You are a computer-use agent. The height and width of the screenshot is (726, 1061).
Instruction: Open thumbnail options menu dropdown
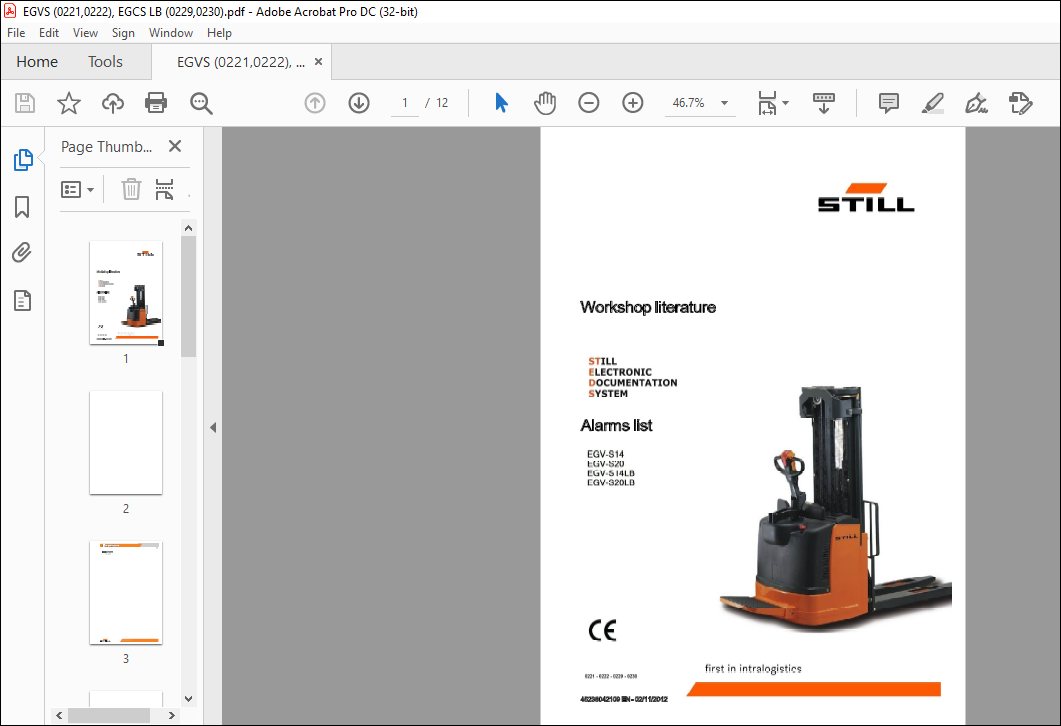coord(77,189)
